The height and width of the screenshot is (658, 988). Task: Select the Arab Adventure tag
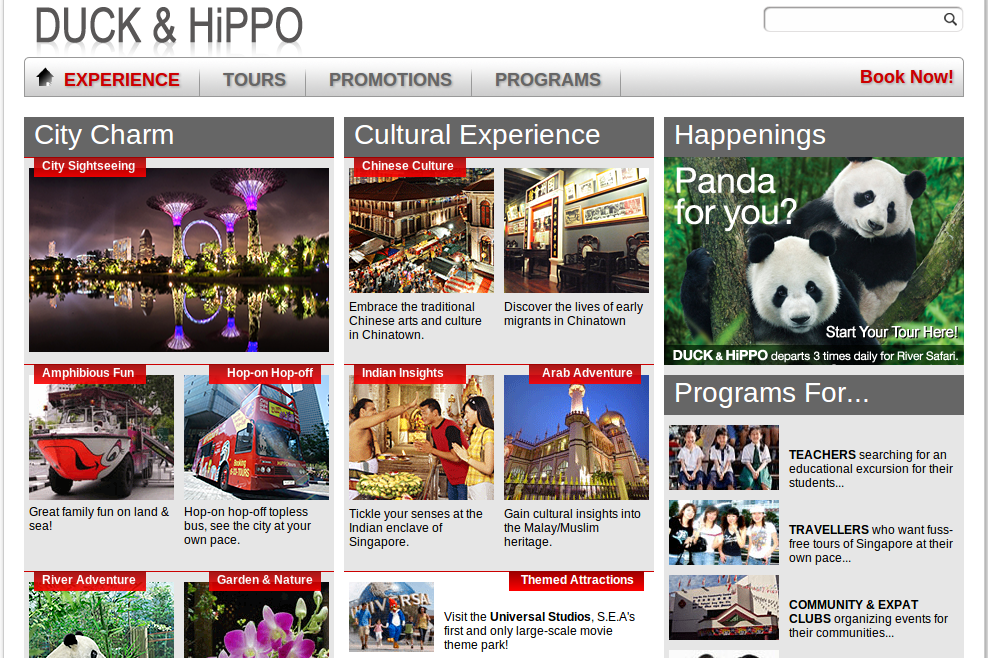[x=587, y=373]
